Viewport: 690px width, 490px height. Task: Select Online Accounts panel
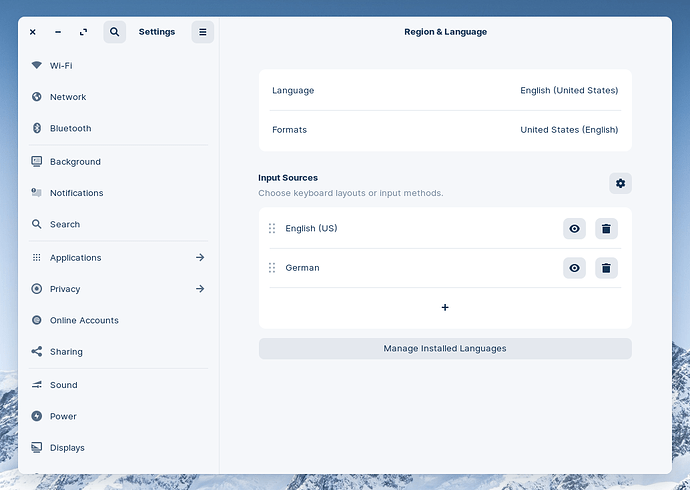(118, 320)
